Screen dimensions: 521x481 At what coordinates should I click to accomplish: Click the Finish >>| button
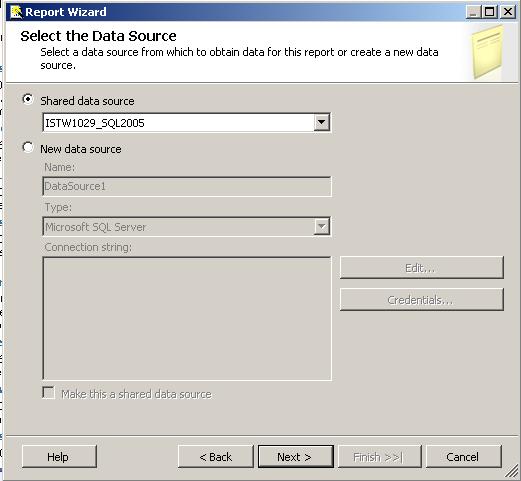380,457
